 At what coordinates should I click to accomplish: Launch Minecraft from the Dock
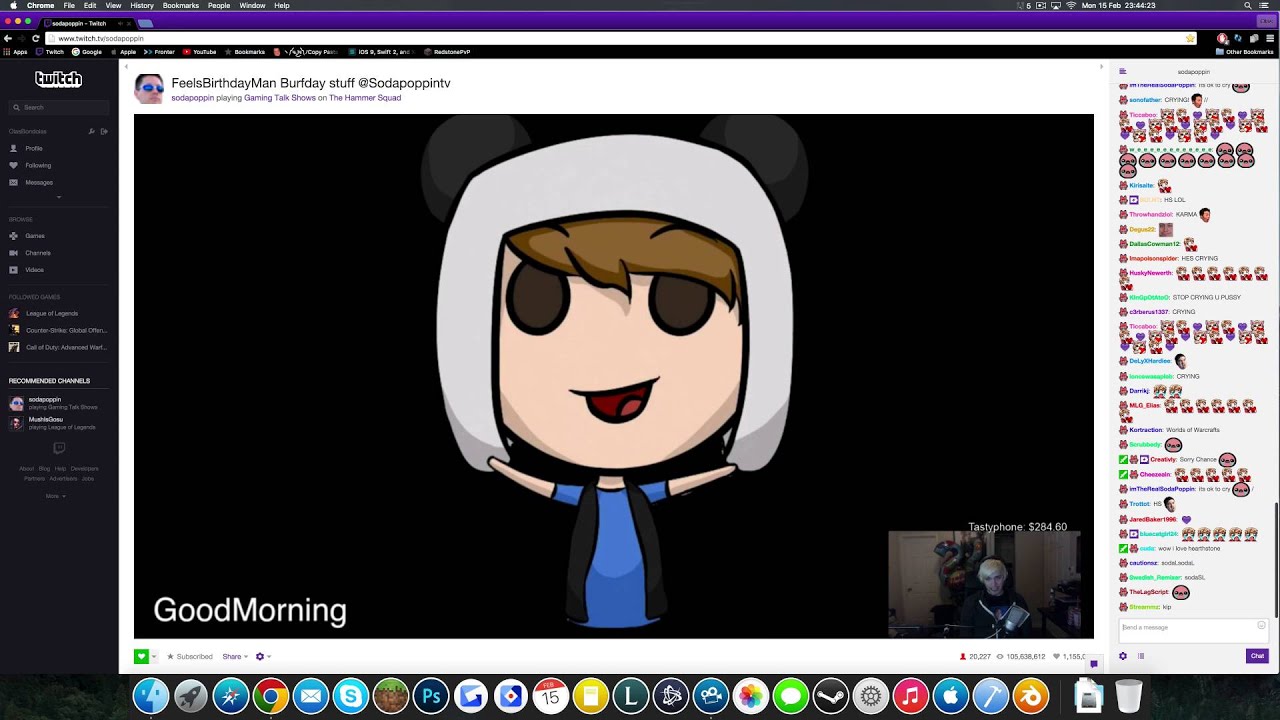click(x=391, y=696)
